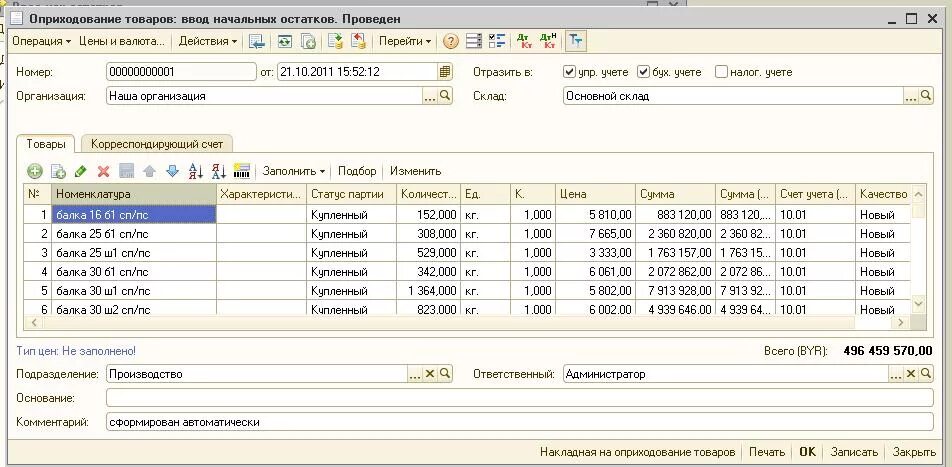The width and height of the screenshot is (952, 467).
Task: Click the quantity cell 529,000
Action: [428, 253]
